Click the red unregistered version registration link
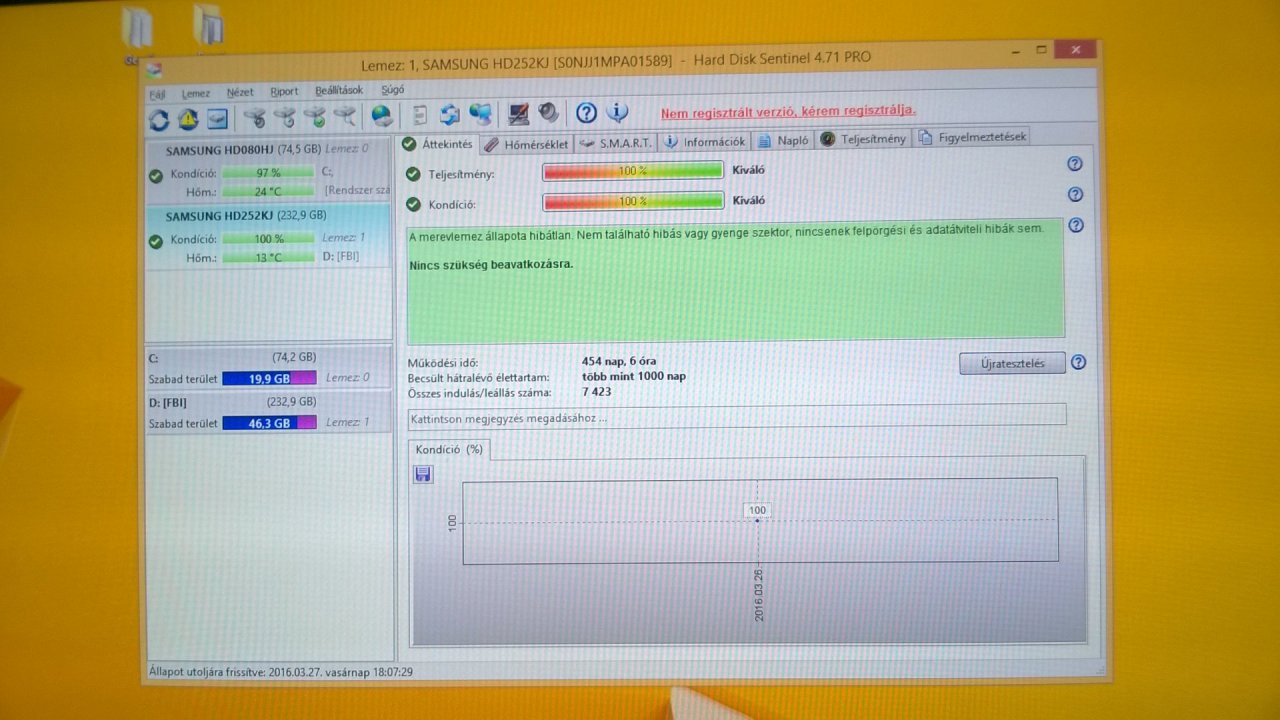The width and height of the screenshot is (1280, 720). 788,111
